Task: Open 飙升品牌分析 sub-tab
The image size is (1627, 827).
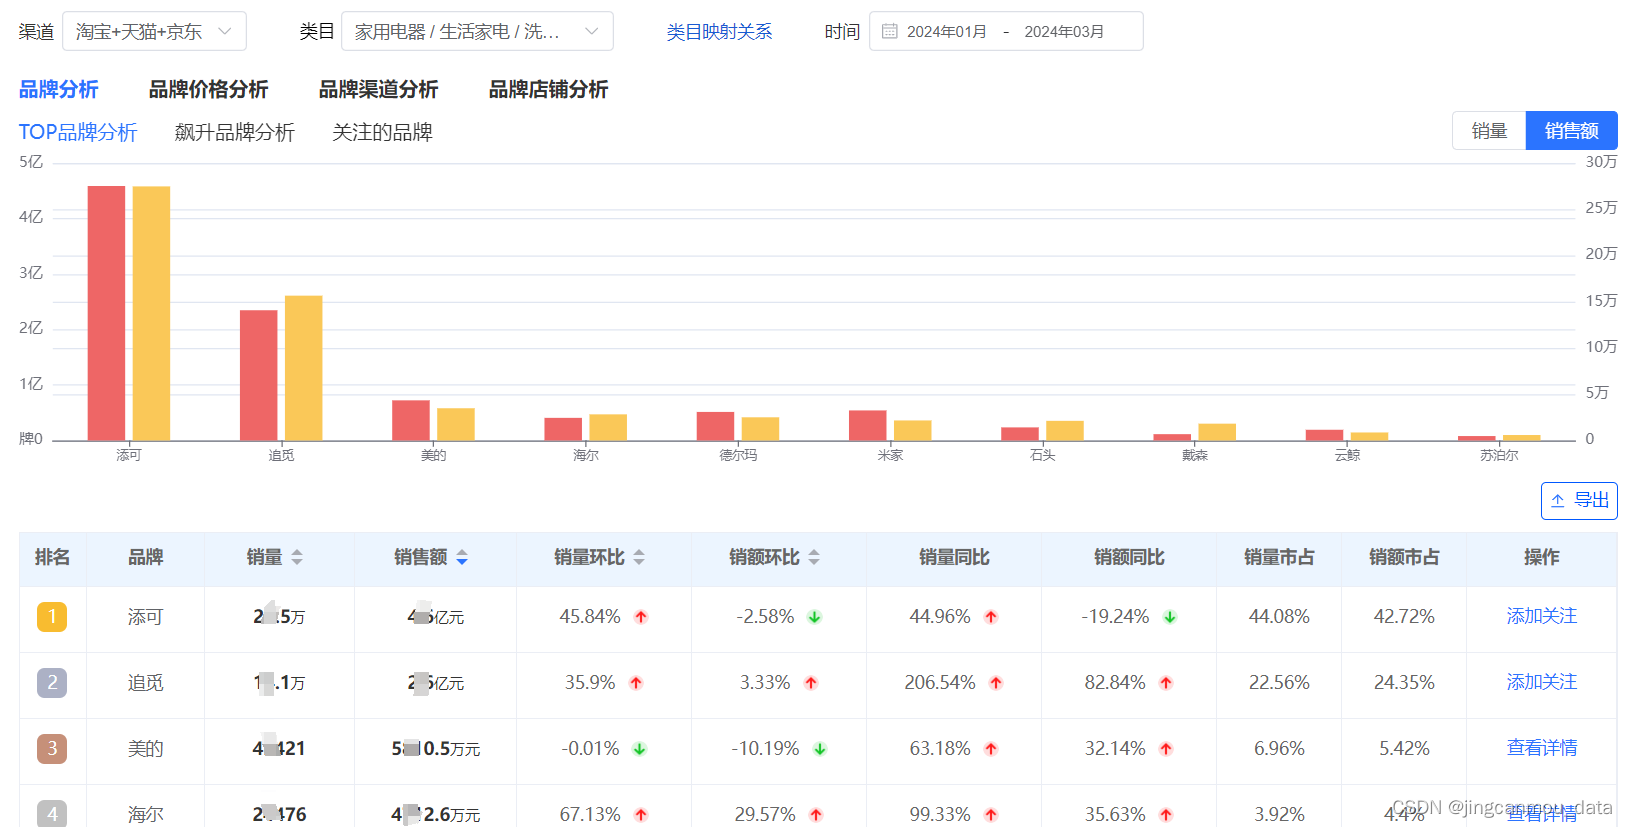Action: click(234, 132)
